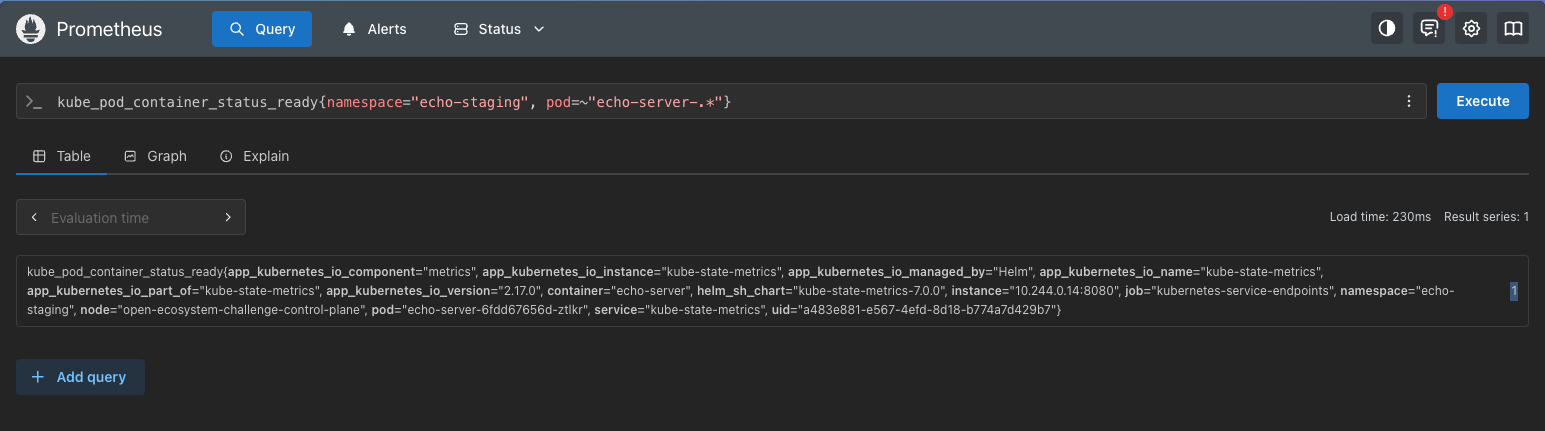The height and width of the screenshot is (431, 1545).
Task: Run the query with Execute
Action: tap(1482, 101)
